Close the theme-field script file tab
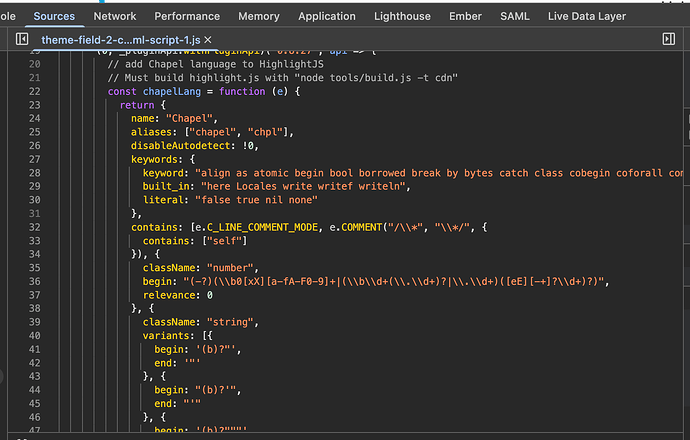 tap(208, 40)
